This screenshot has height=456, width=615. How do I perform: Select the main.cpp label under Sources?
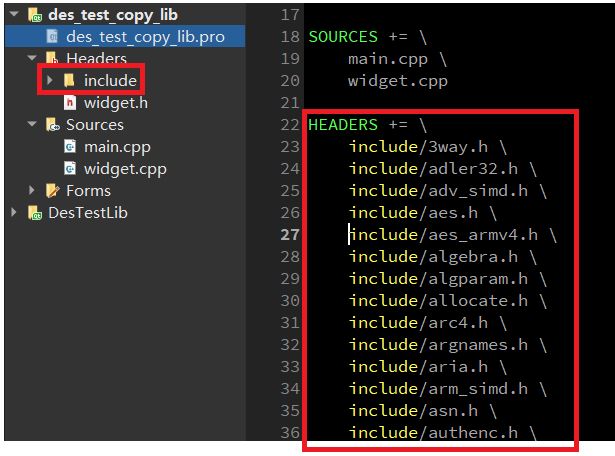tap(119, 147)
